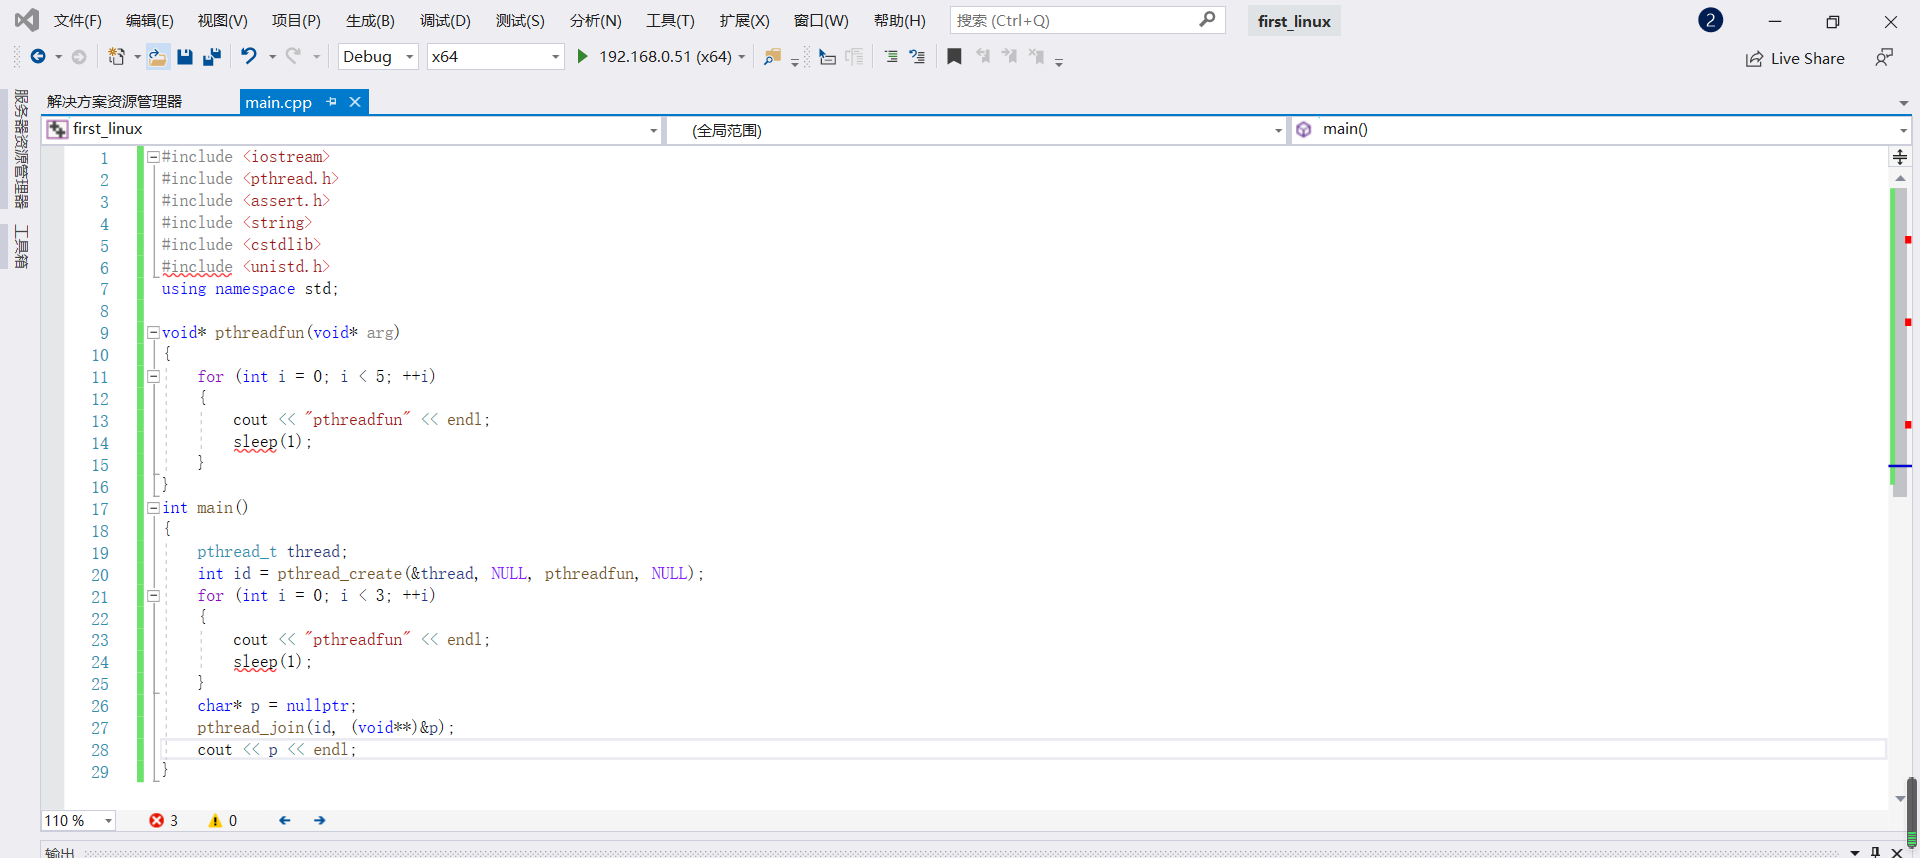Screen dimensions: 1920x858
Task: Save the current file with the floppy icon
Action: [185, 57]
